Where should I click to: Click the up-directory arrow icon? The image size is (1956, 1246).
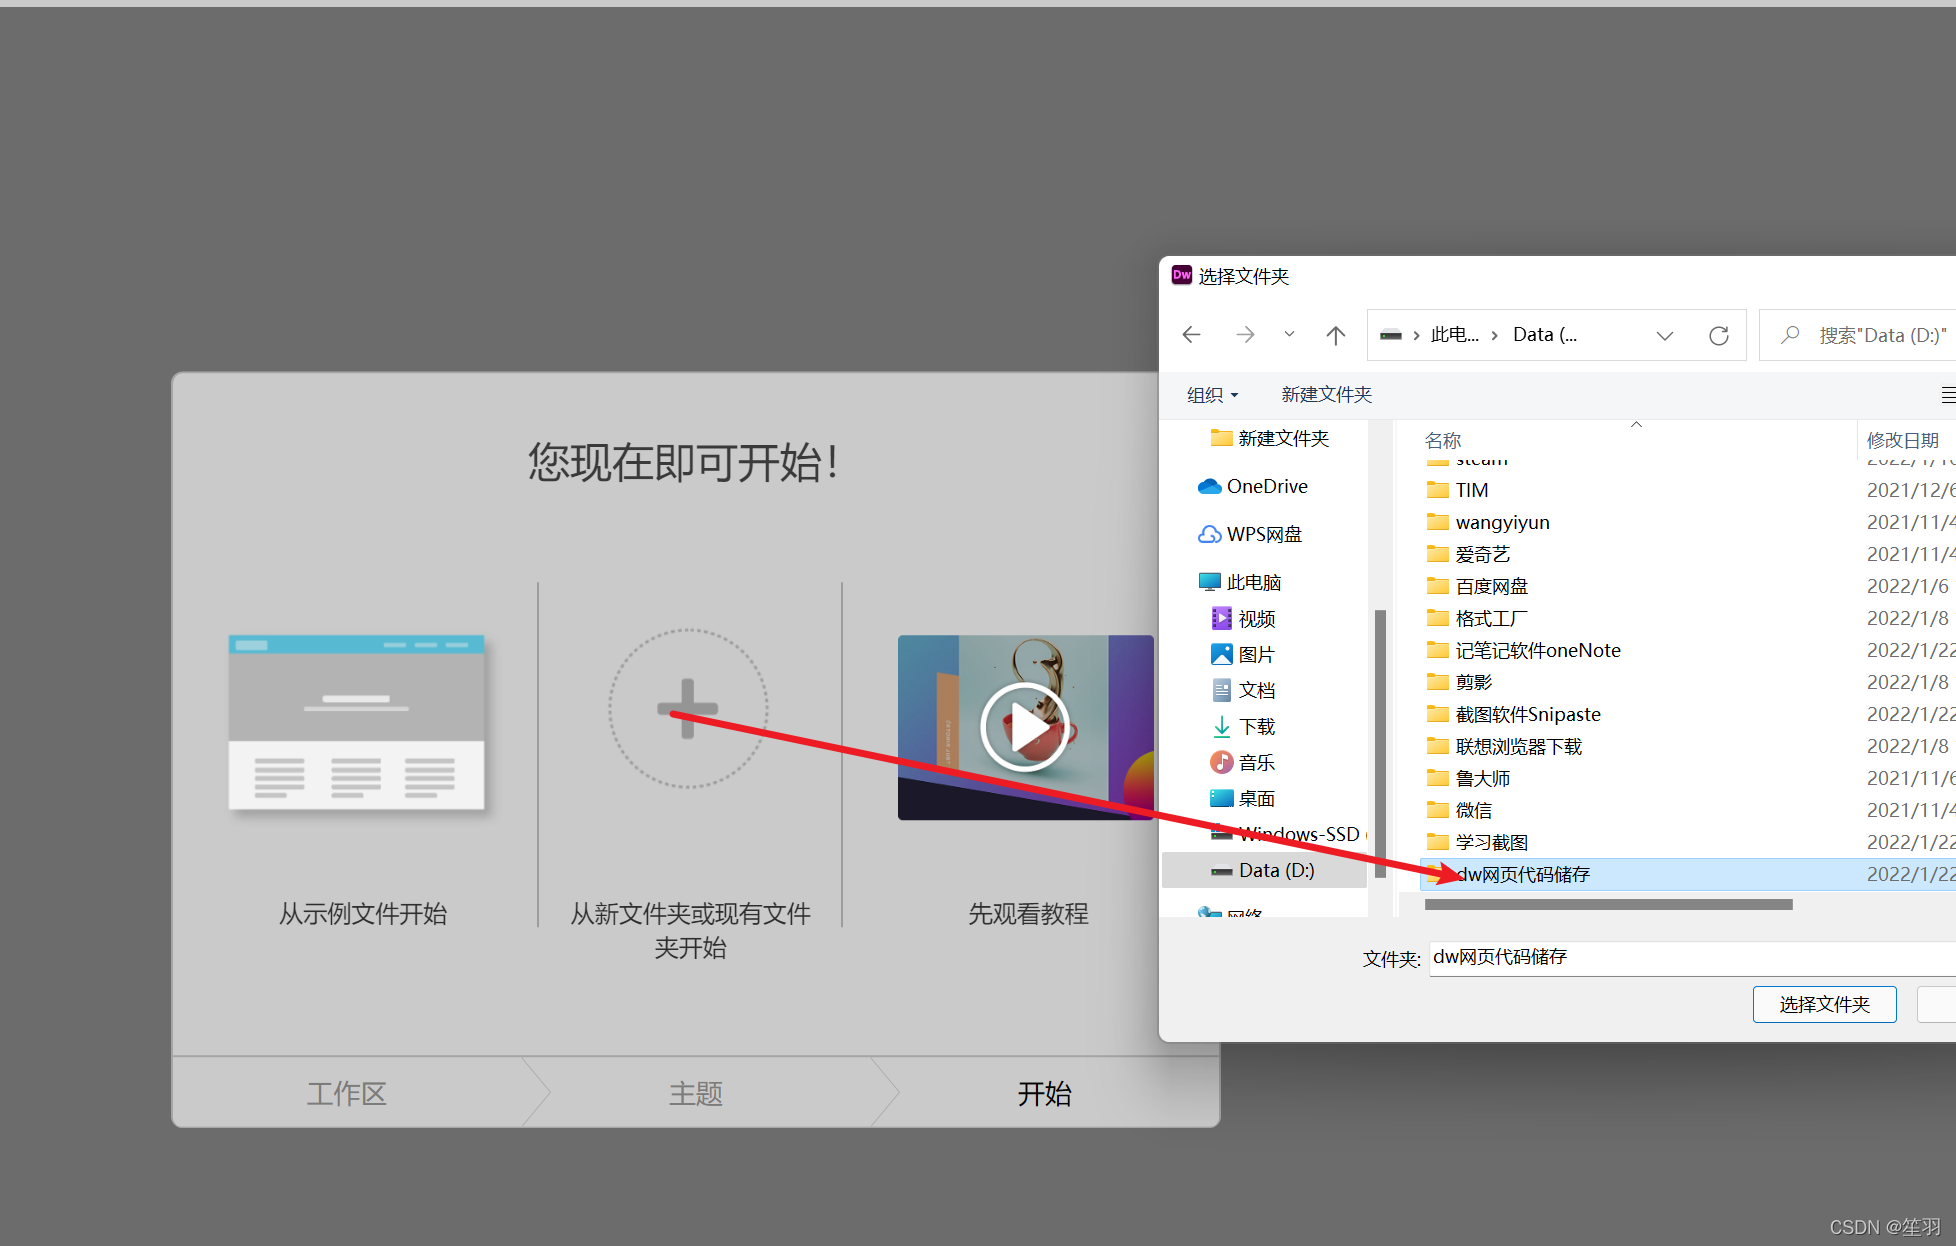click(x=1335, y=335)
